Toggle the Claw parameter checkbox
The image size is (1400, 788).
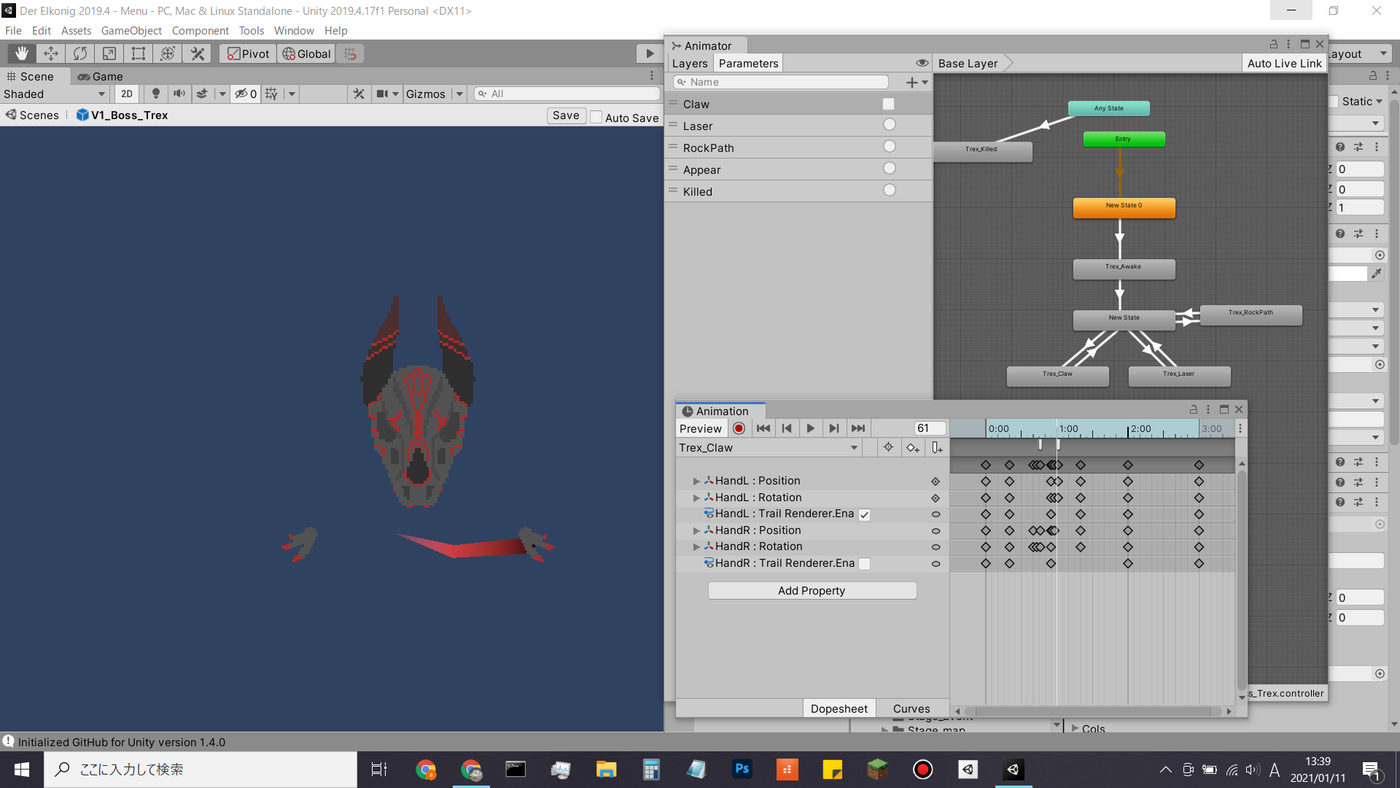pyautogui.click(x=888, y=104)
